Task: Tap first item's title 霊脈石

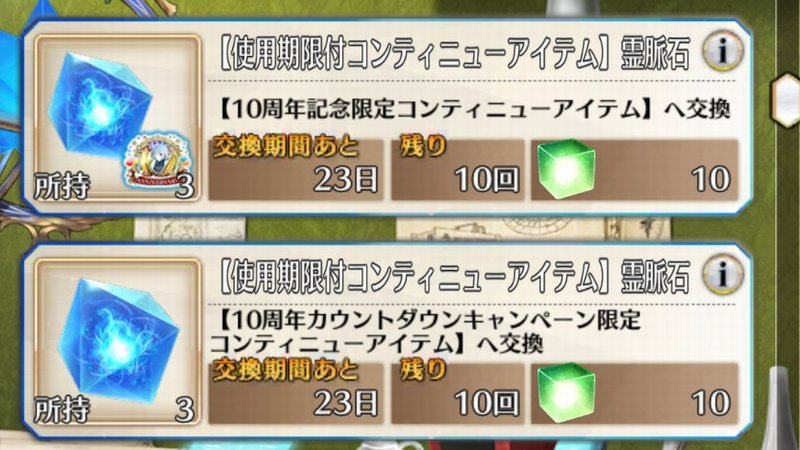Action: pos(655,53)
